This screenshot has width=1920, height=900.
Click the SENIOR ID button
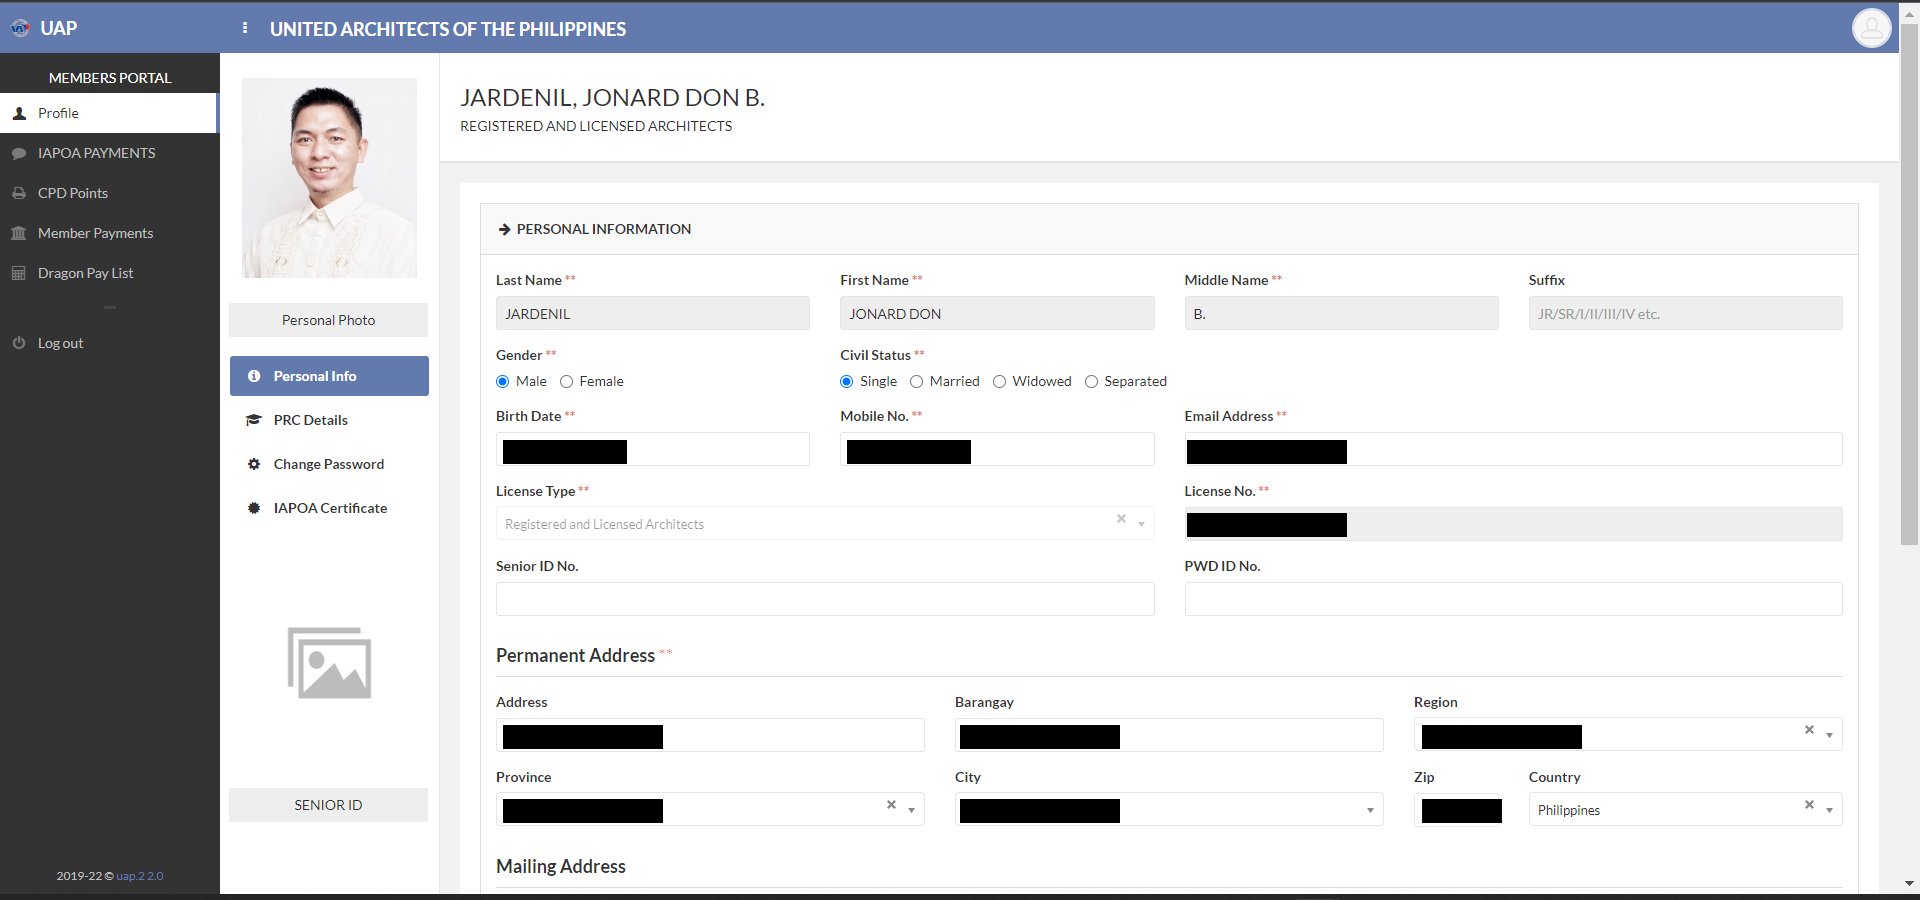328,805
